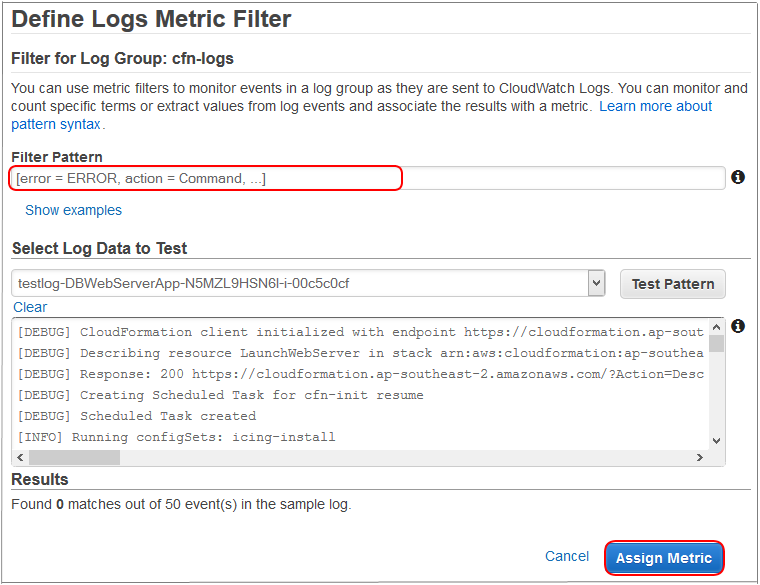Open the Show examples link

[x=73, y=210]
